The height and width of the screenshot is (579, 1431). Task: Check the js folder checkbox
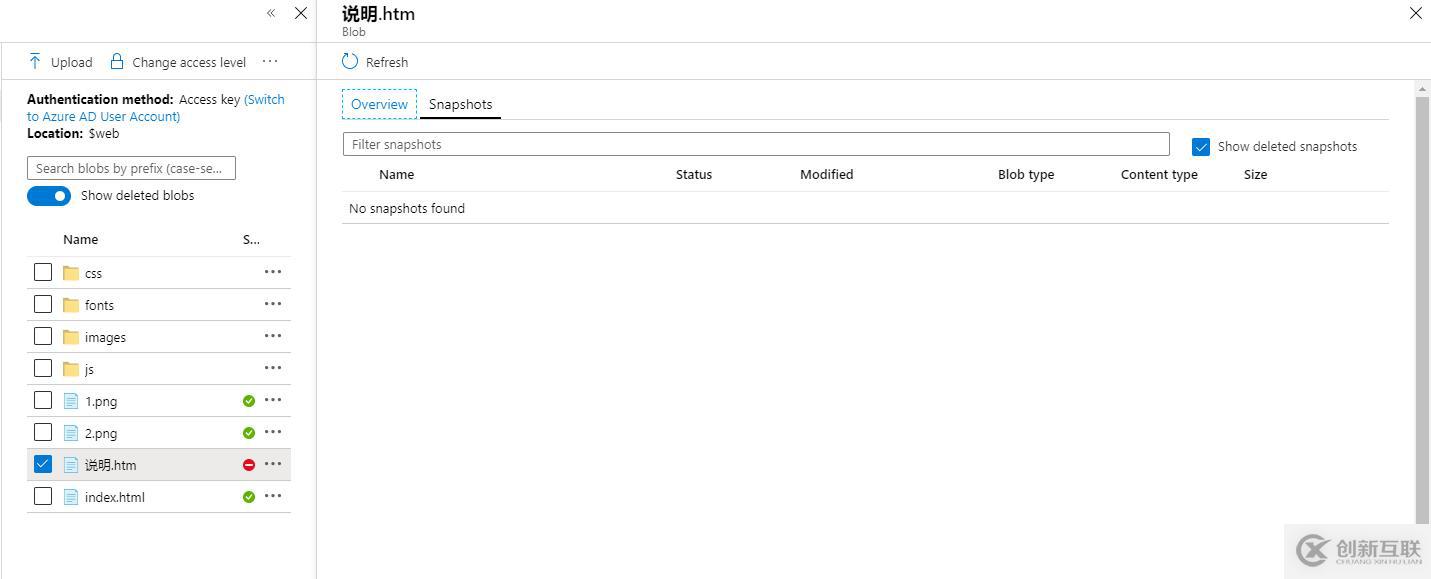pyautogui.click(x=43, y=368)
